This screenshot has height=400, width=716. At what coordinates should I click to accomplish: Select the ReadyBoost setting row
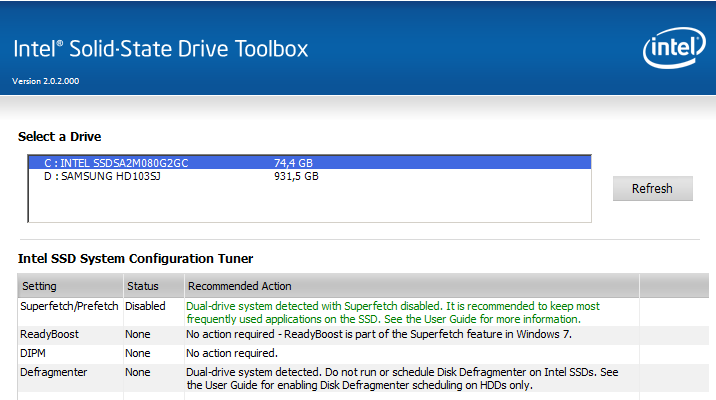pyautogui.click(x=50, y=334)
